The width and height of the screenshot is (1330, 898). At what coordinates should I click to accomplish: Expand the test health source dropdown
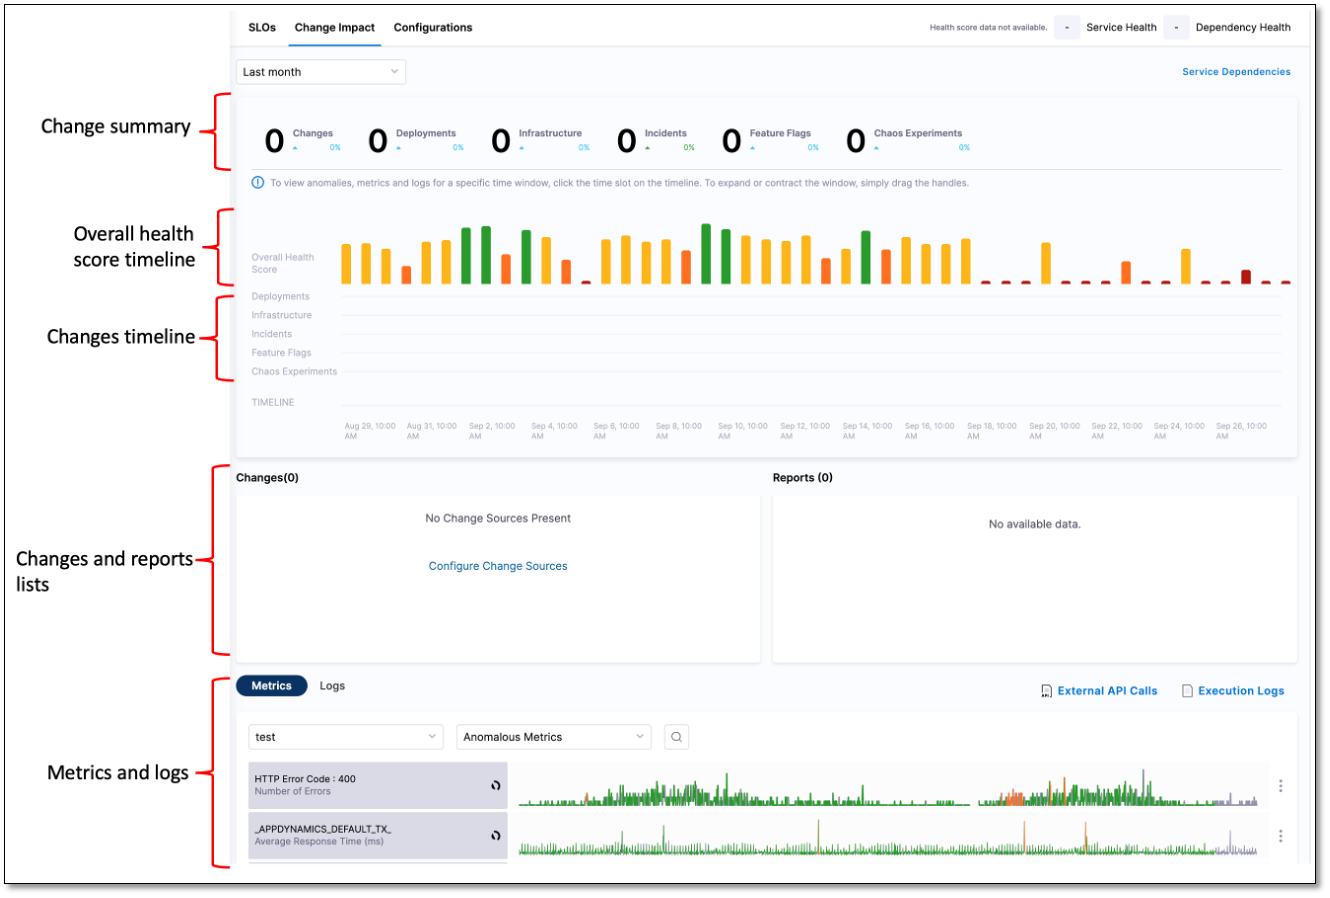pos(345,737)
